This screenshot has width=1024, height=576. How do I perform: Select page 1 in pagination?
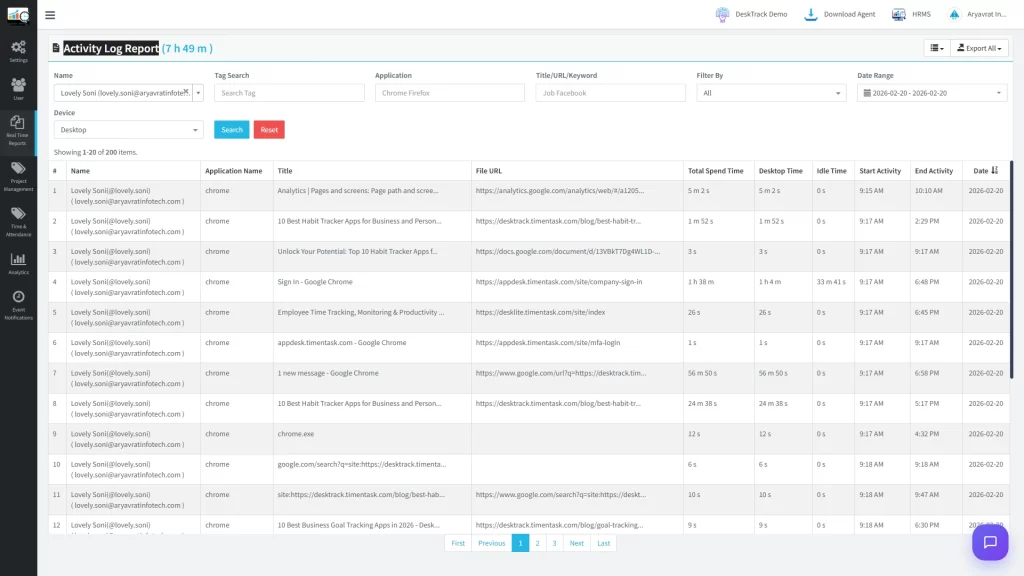[x=520, y=543]
